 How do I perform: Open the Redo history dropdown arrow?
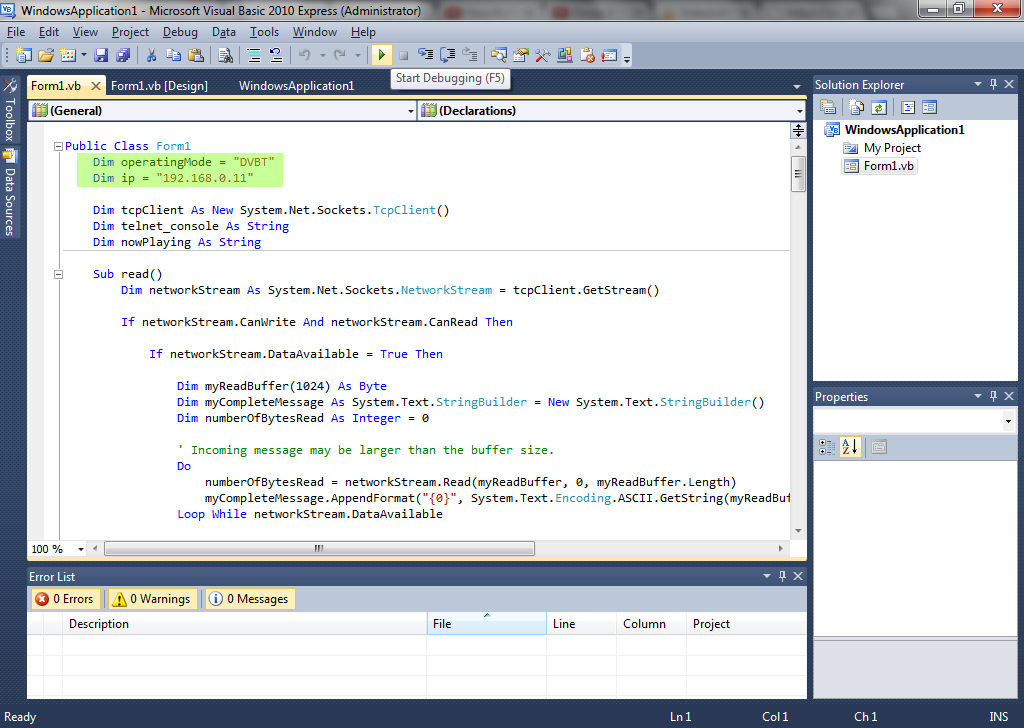point(358,55)
